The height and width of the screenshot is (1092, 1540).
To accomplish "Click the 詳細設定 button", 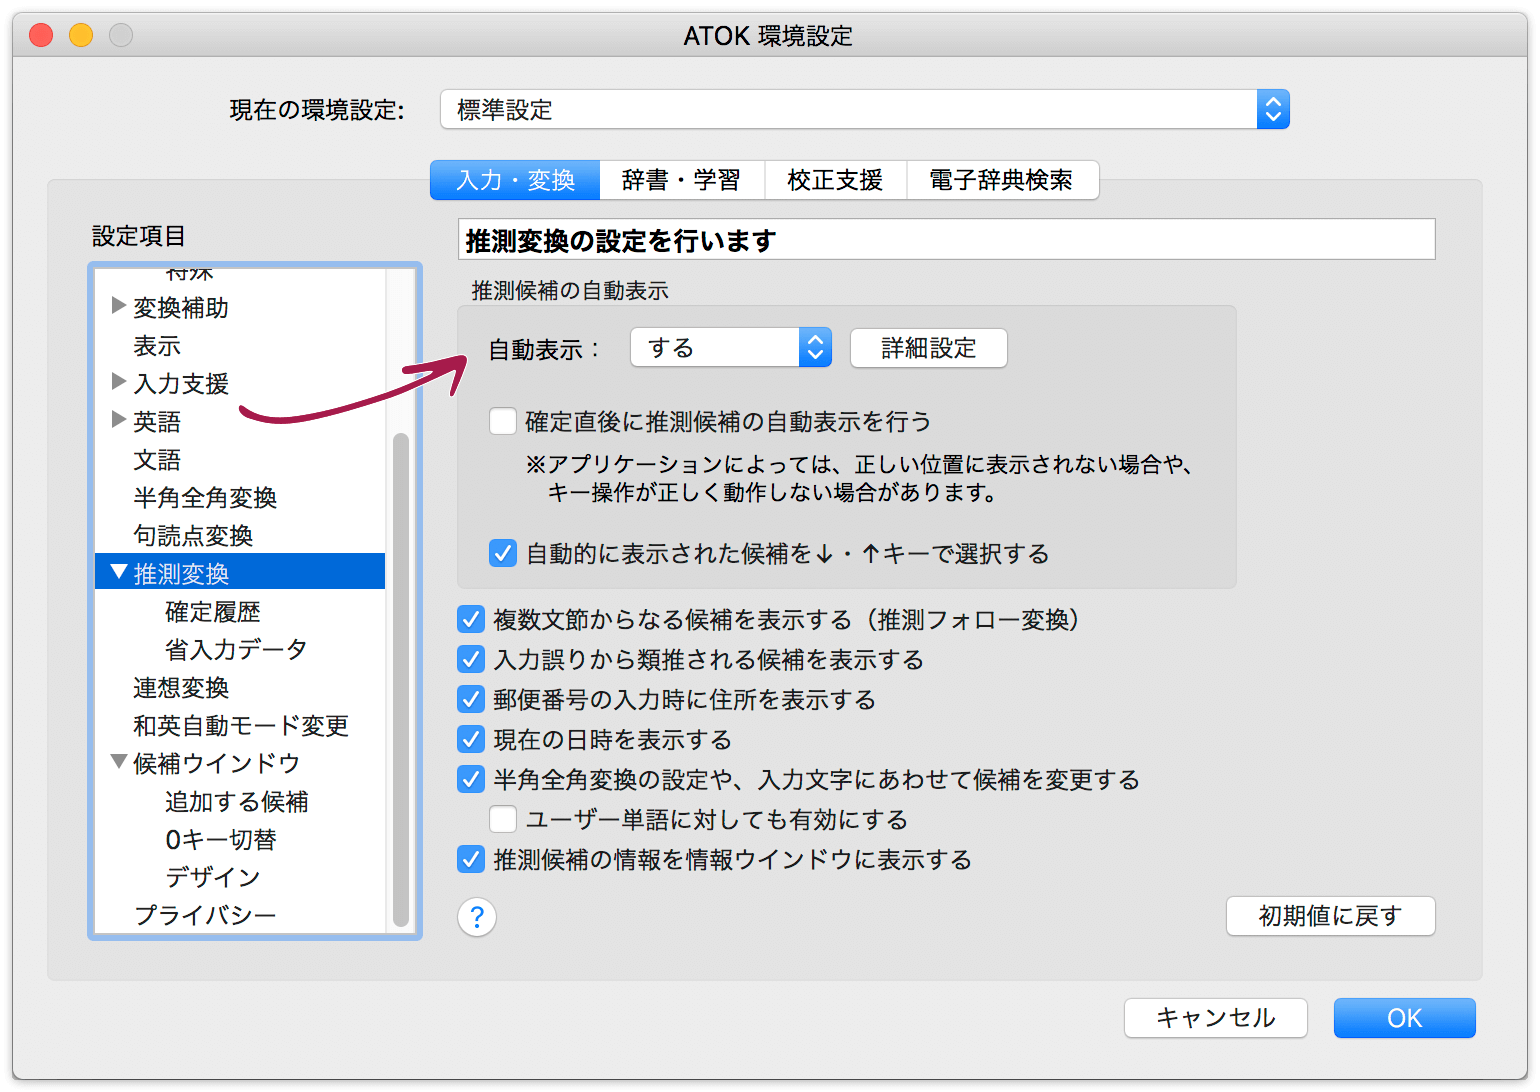I will 929,348.
